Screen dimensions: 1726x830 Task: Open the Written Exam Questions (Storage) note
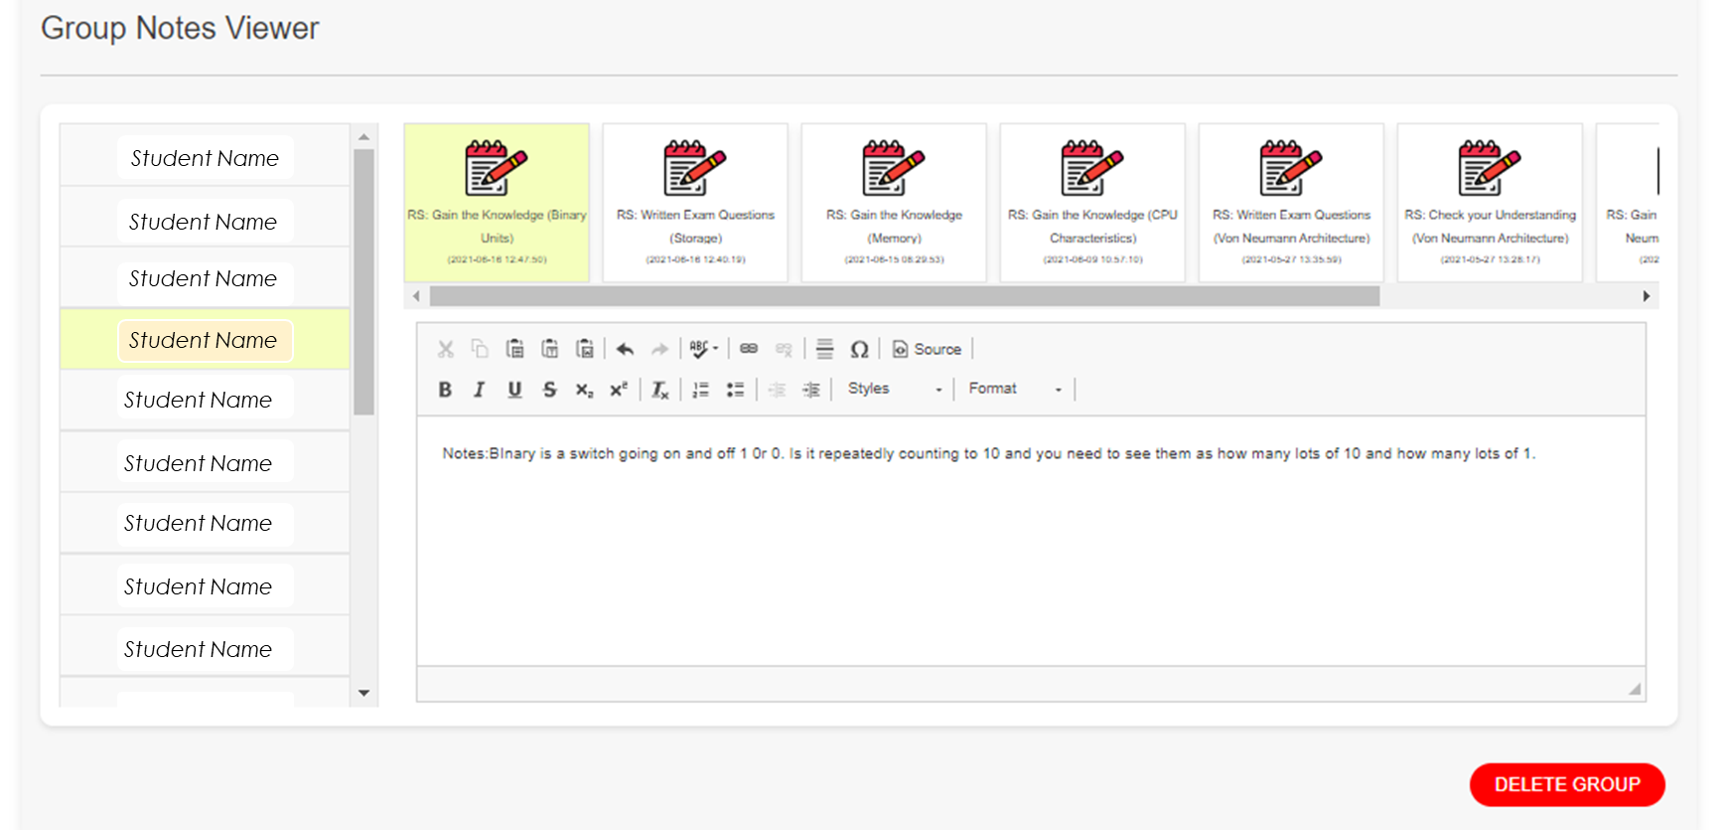(x=695, y=202)
